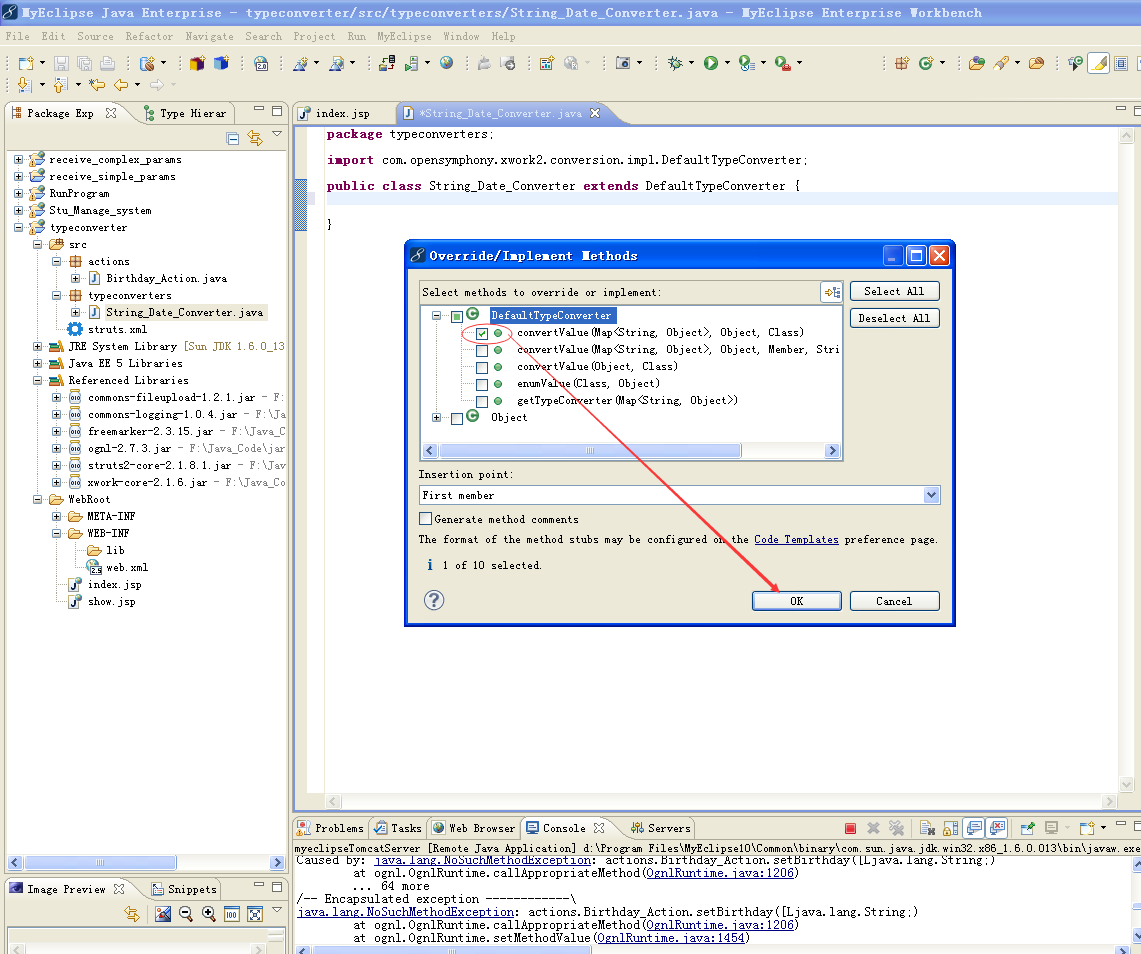Click zoom in icon in Image Preview

[209, 913]
